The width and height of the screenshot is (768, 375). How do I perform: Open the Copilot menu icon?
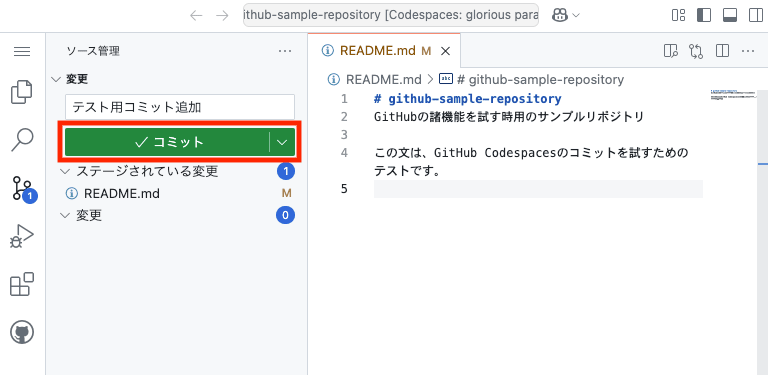[560, 16]
